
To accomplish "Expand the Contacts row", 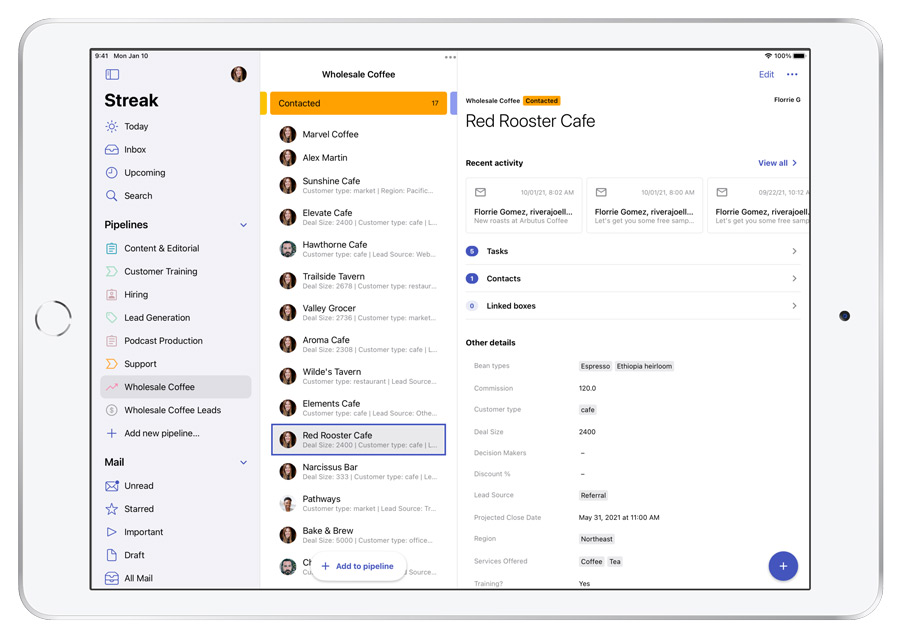I will pyautogui.click(x=632, y=279).
